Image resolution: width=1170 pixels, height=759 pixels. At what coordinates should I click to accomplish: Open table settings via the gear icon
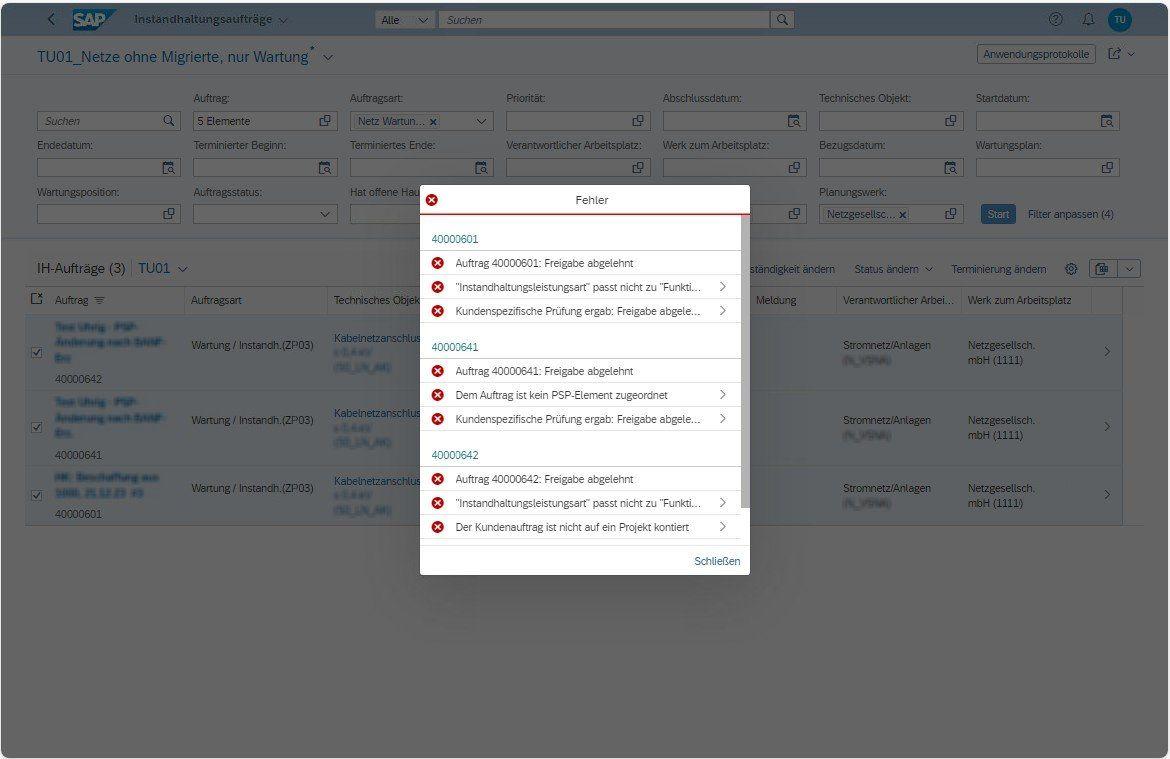pos(1069,269)
